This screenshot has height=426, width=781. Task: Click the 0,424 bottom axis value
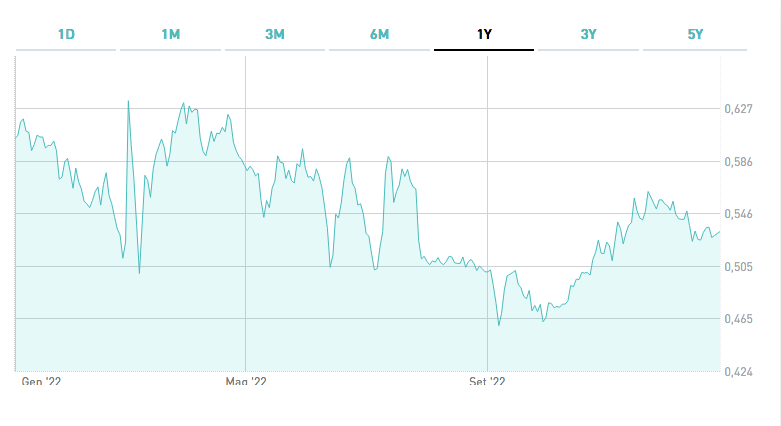737,372
